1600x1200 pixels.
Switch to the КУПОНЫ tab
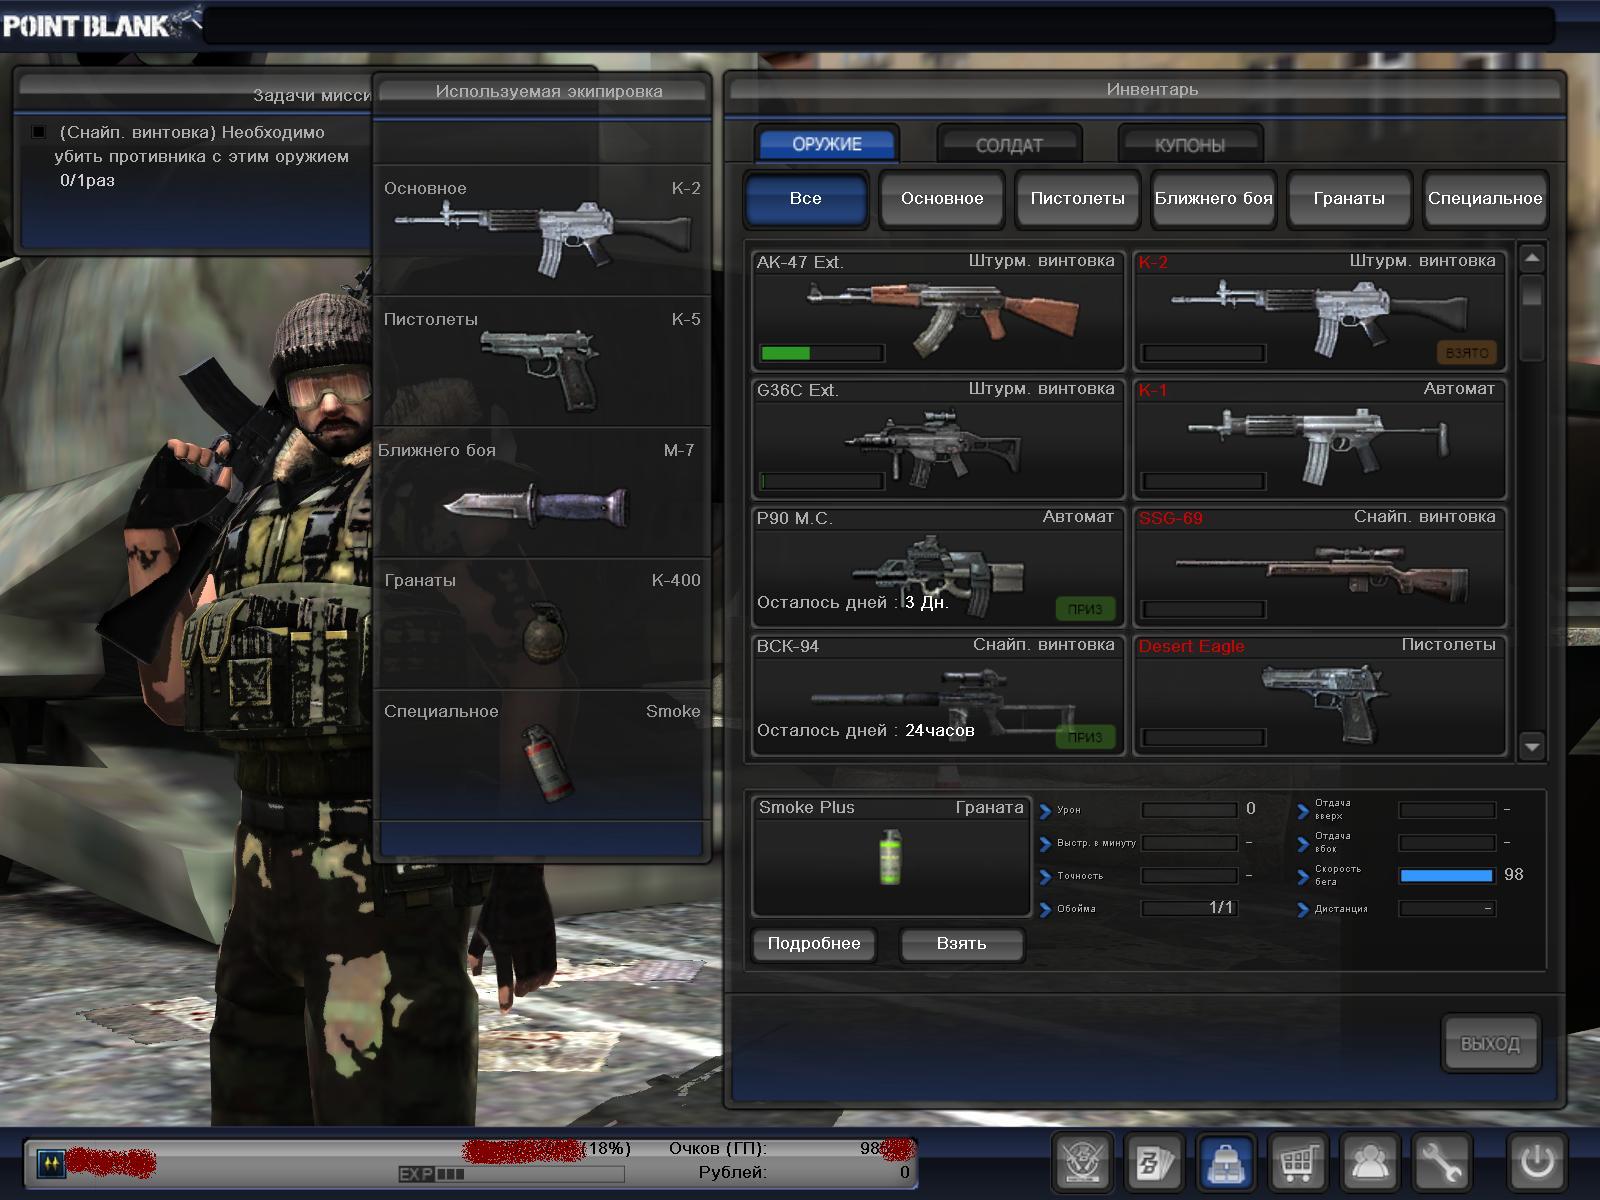pyautogui.click(x=1190, y=145)
